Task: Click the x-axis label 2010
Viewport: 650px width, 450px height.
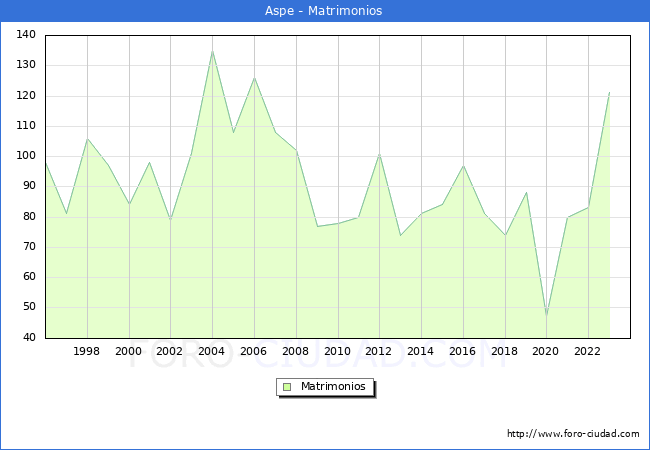Action: [337, 351]
